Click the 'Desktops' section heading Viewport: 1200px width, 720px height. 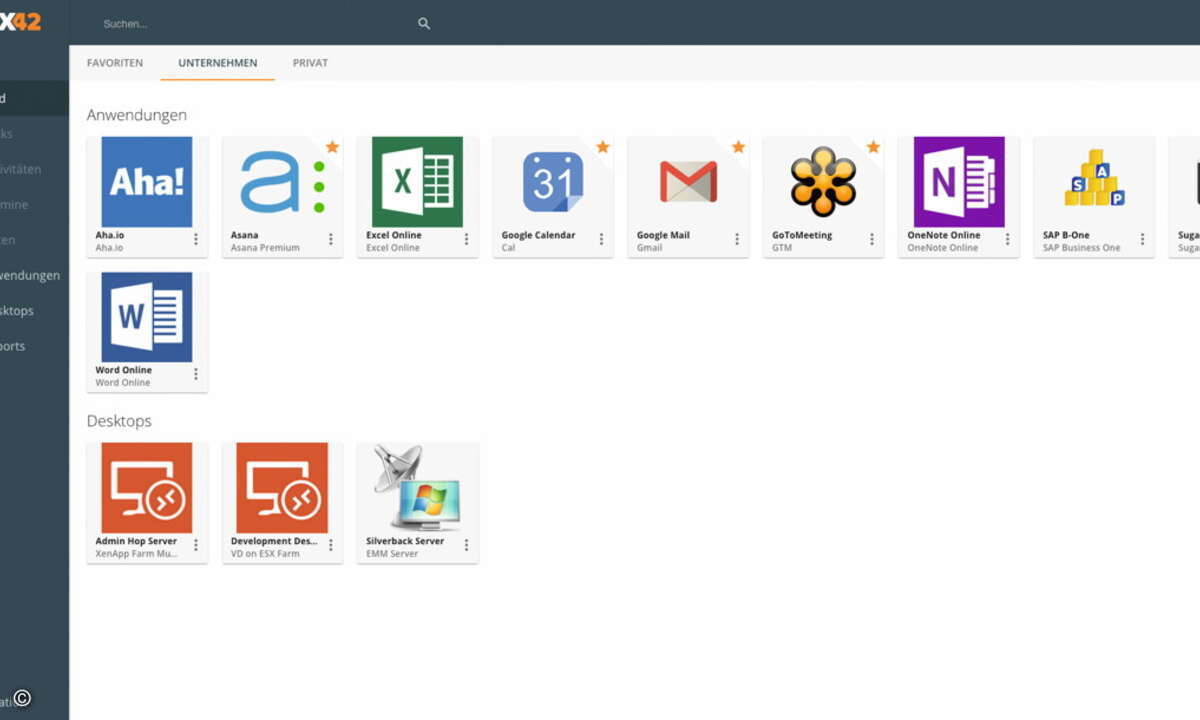click(119, 421)
